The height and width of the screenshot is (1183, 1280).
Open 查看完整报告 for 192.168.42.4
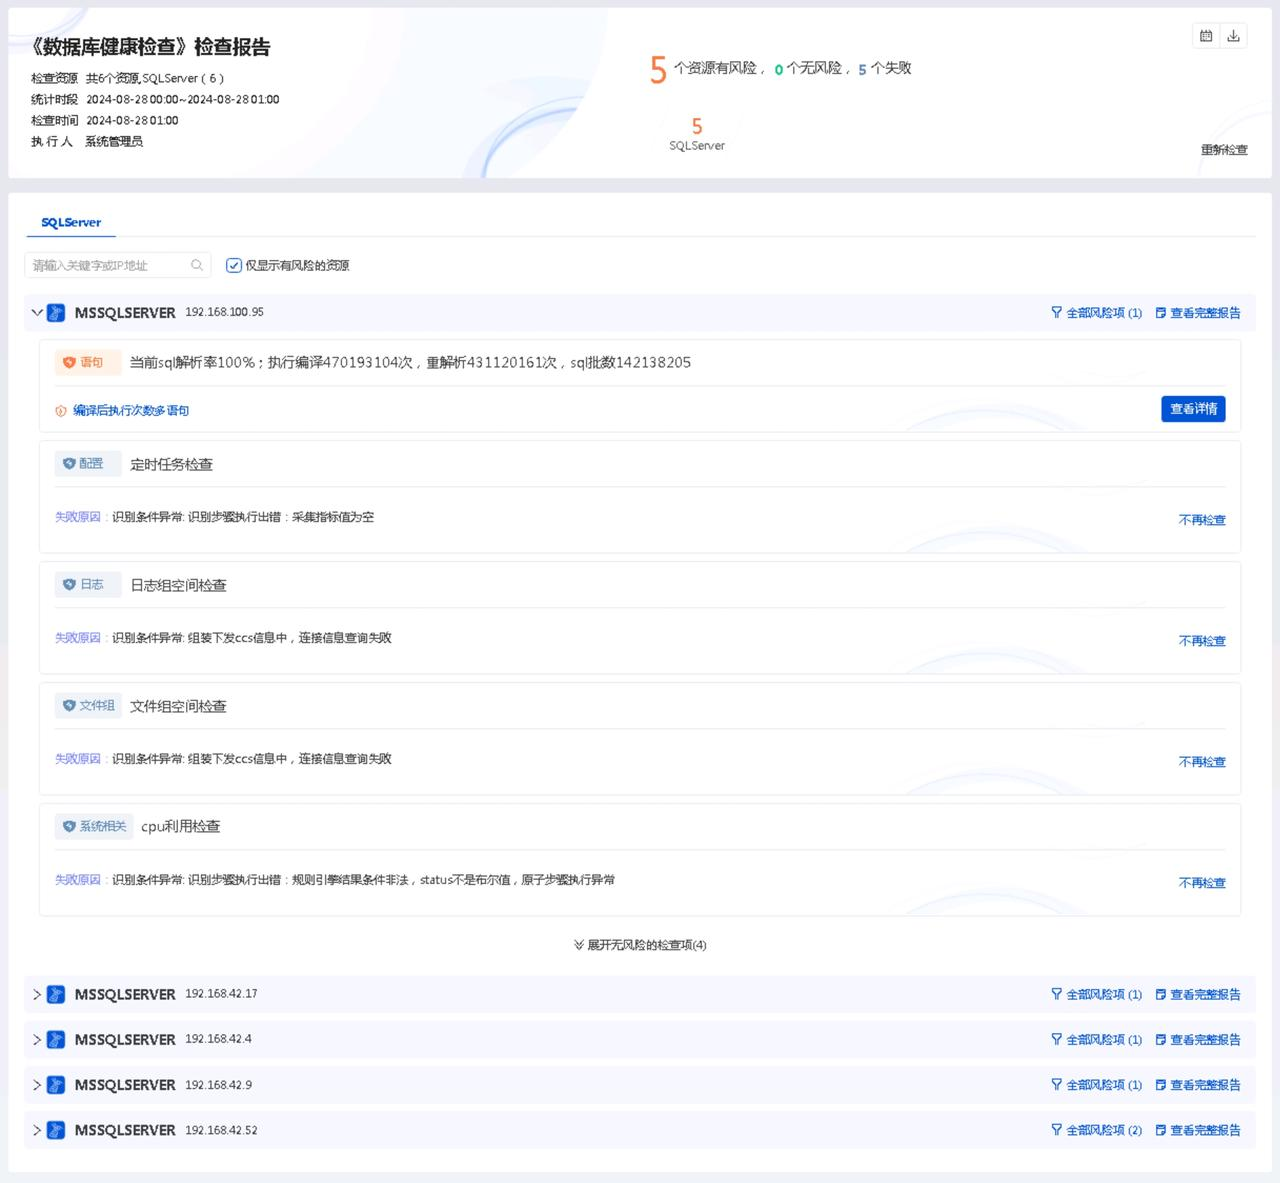click(1204, 1040)
